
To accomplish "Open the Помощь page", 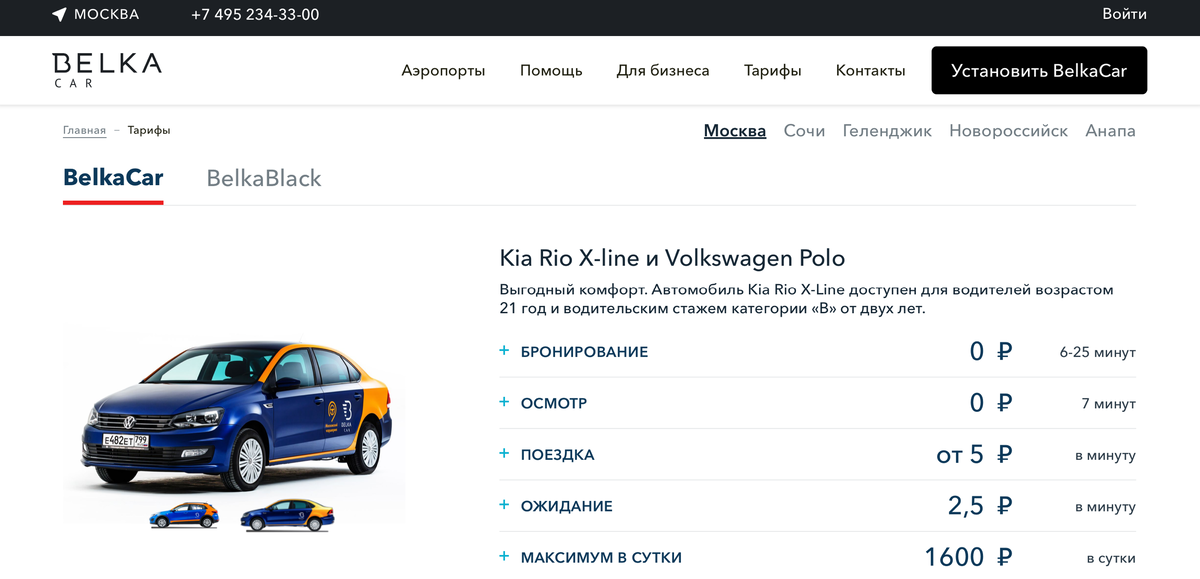I will coord(551,70).
